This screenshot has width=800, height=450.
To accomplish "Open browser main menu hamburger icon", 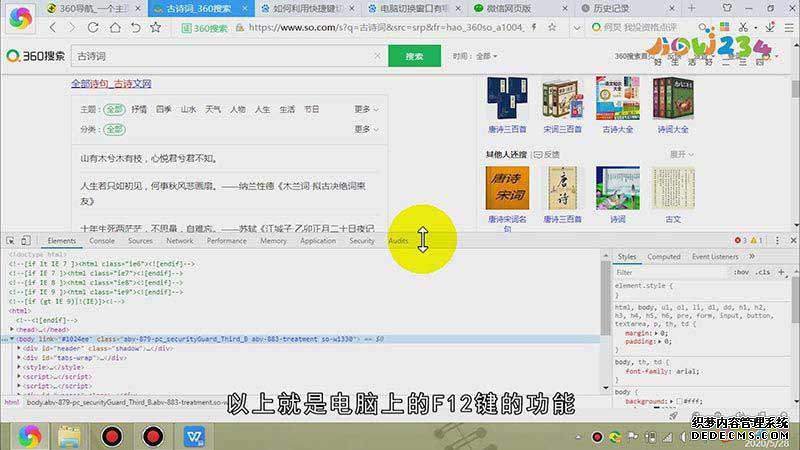I will pyautogui.click(x=789, y=27).
